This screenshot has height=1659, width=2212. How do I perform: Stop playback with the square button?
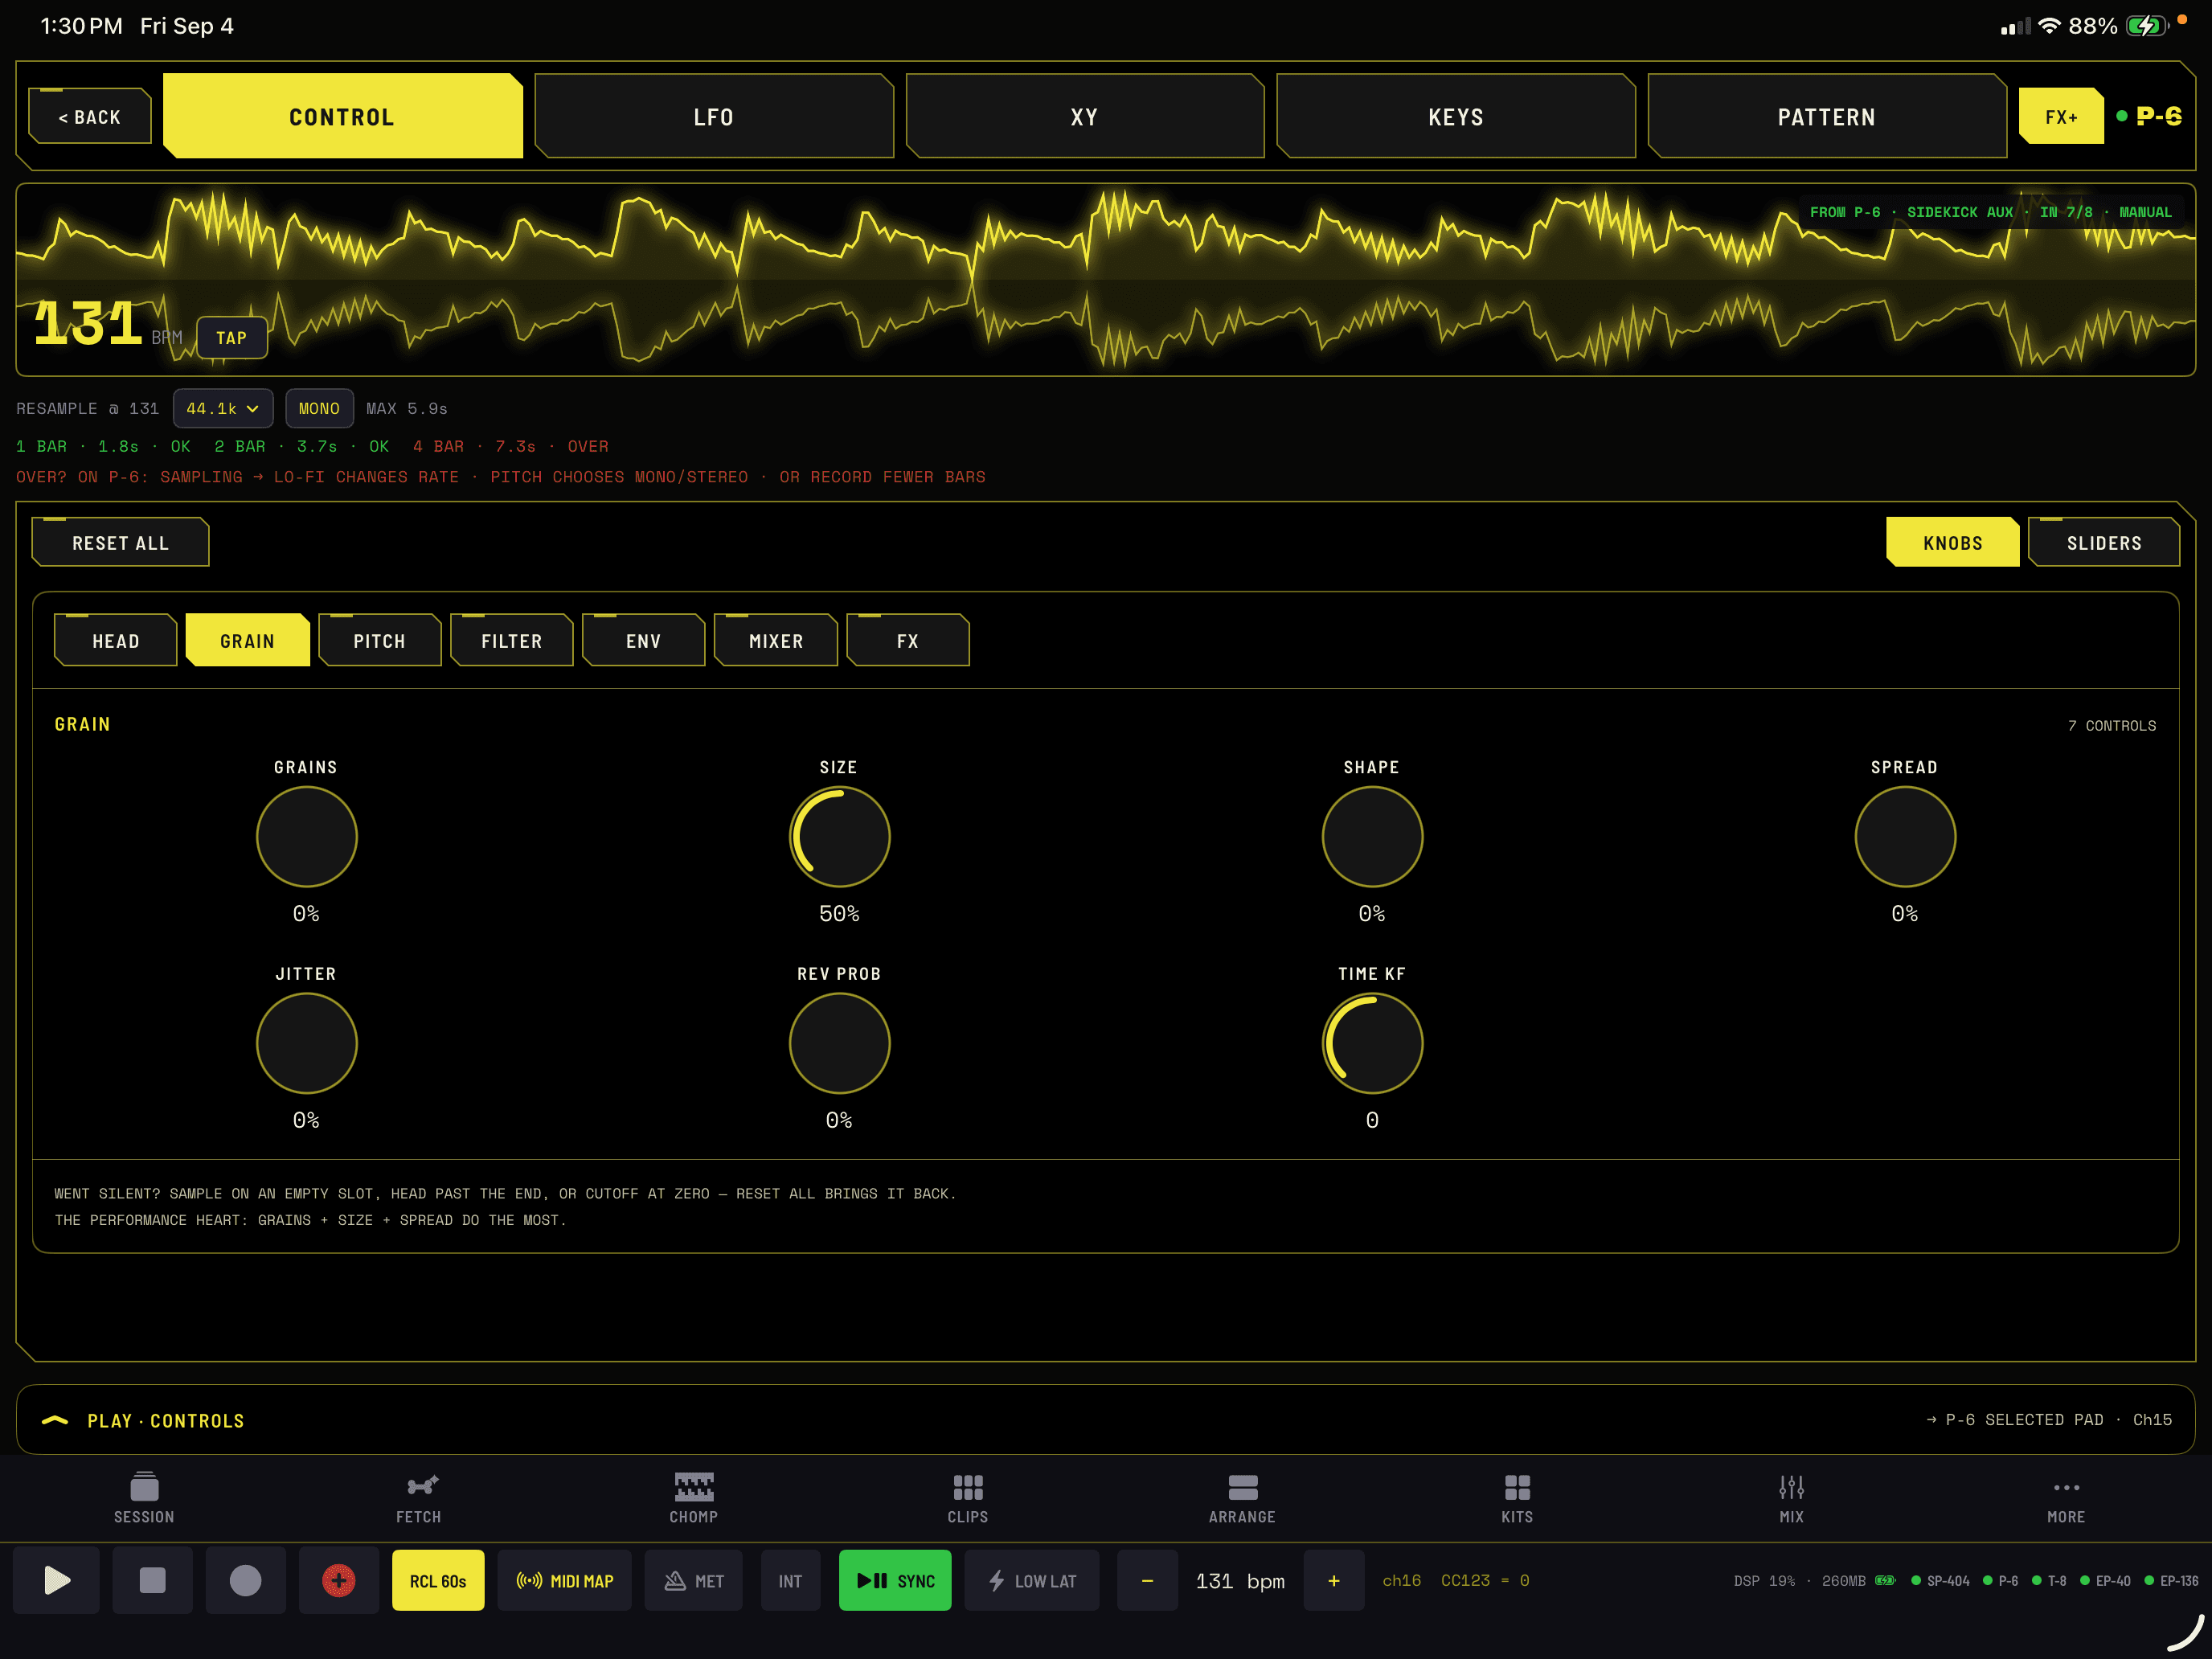(x=152, y=1581)
